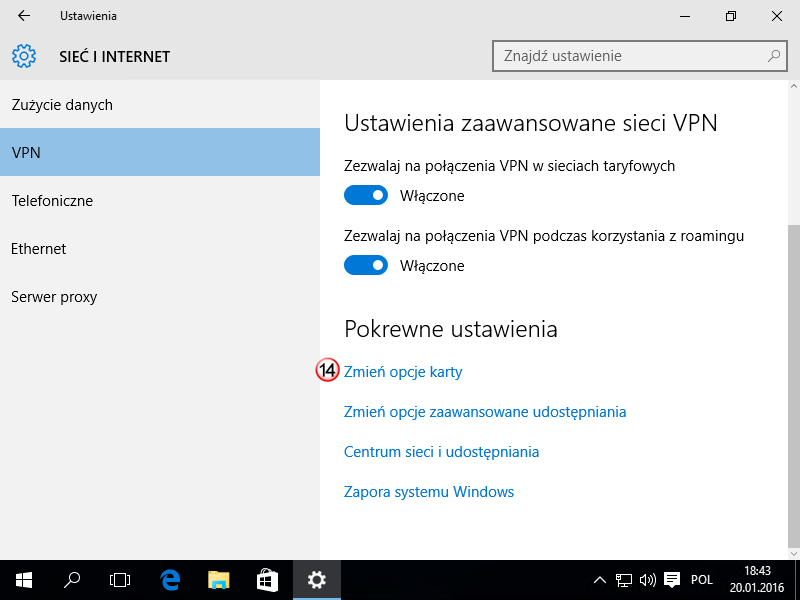Click scrollbar up arrow
Viewport: 800px width, 600px height.
point(794,86)
